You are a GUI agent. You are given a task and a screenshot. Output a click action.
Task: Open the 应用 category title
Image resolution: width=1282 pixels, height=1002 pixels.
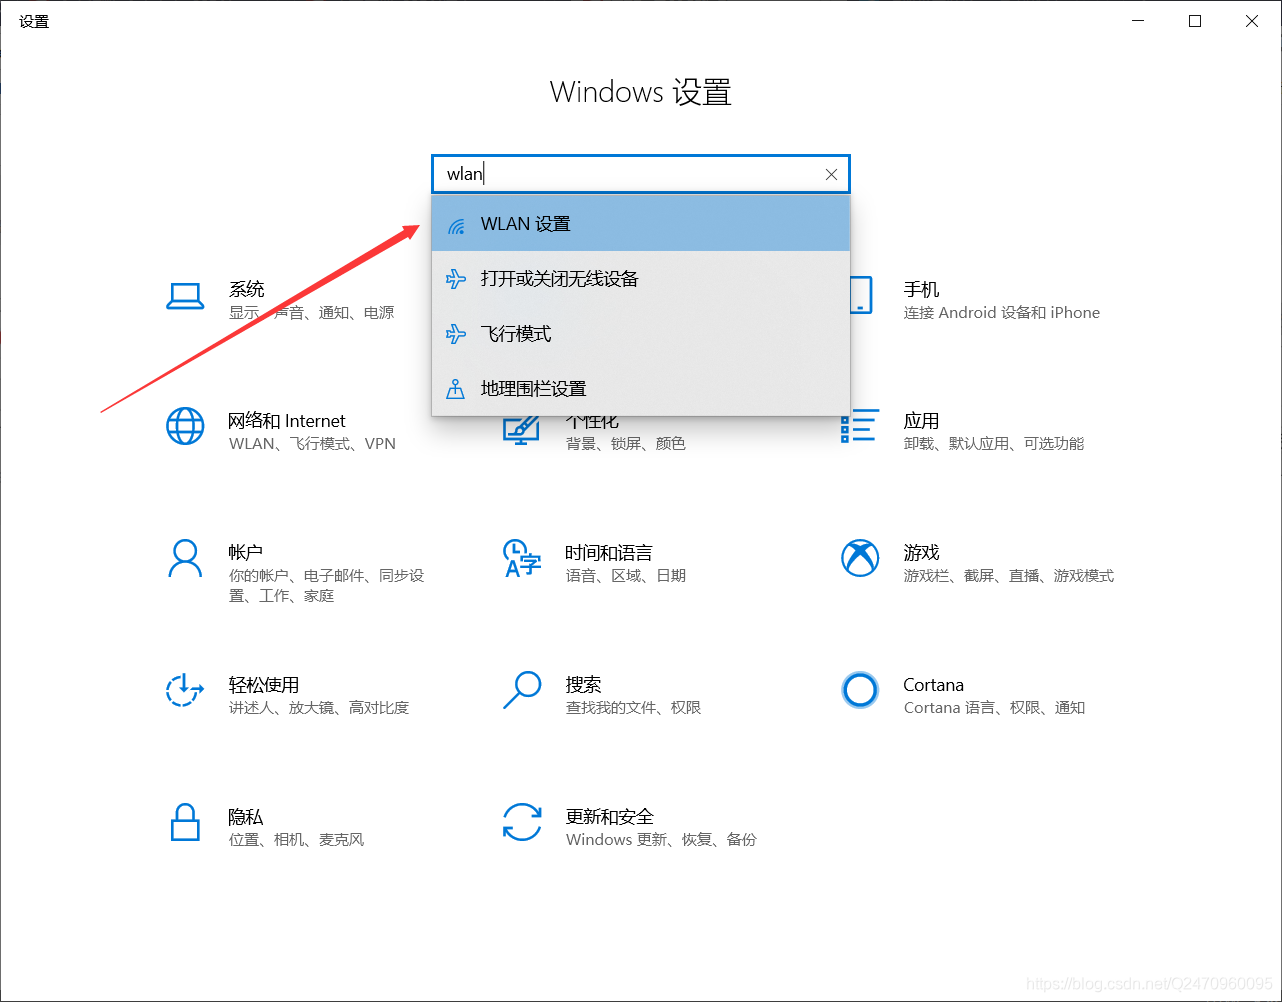(x=921, y=421)
